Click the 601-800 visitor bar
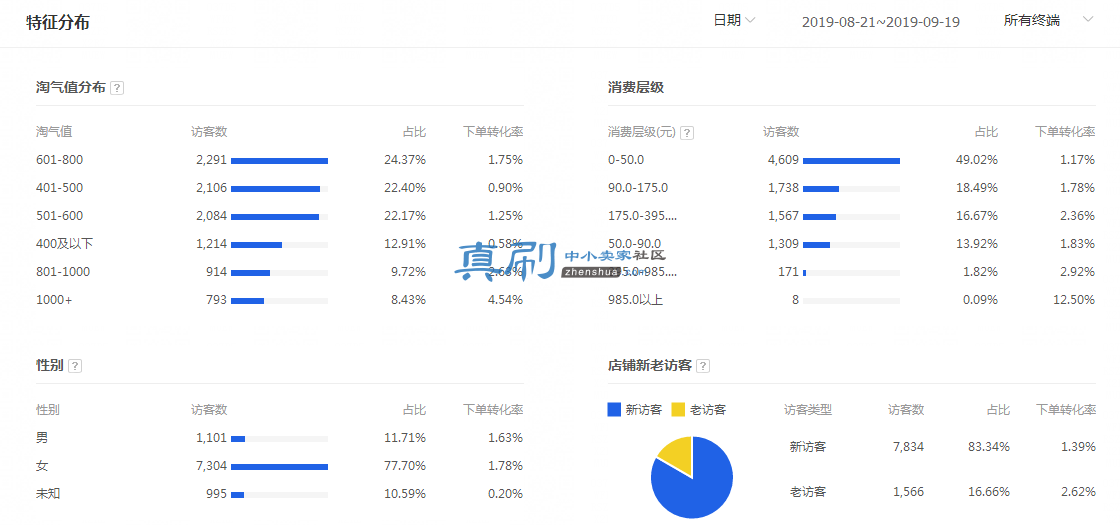The width and height of the screenshot is (1120, 525). pos(279,161)
